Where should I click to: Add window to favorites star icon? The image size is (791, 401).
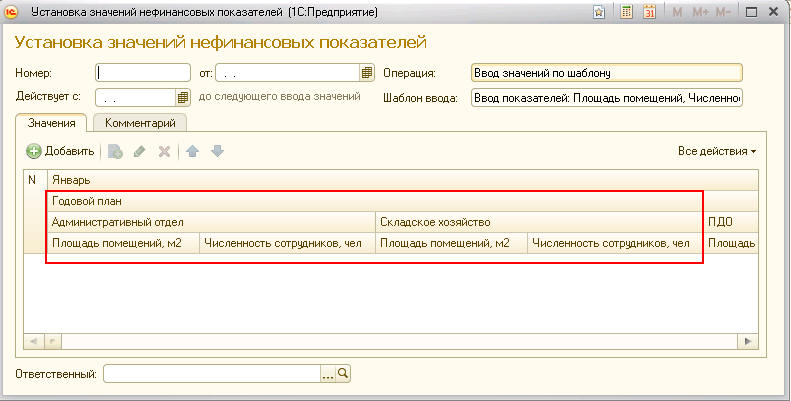(x=599, y=13)
